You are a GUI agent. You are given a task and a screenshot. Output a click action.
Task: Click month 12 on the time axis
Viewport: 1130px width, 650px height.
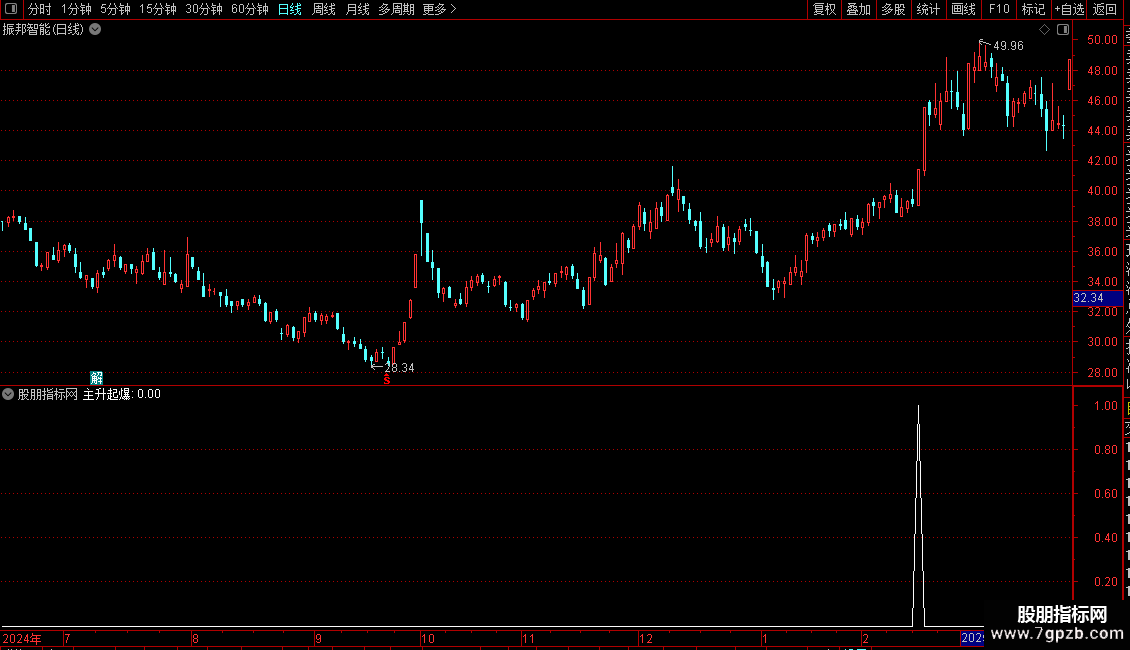(646, 639)
